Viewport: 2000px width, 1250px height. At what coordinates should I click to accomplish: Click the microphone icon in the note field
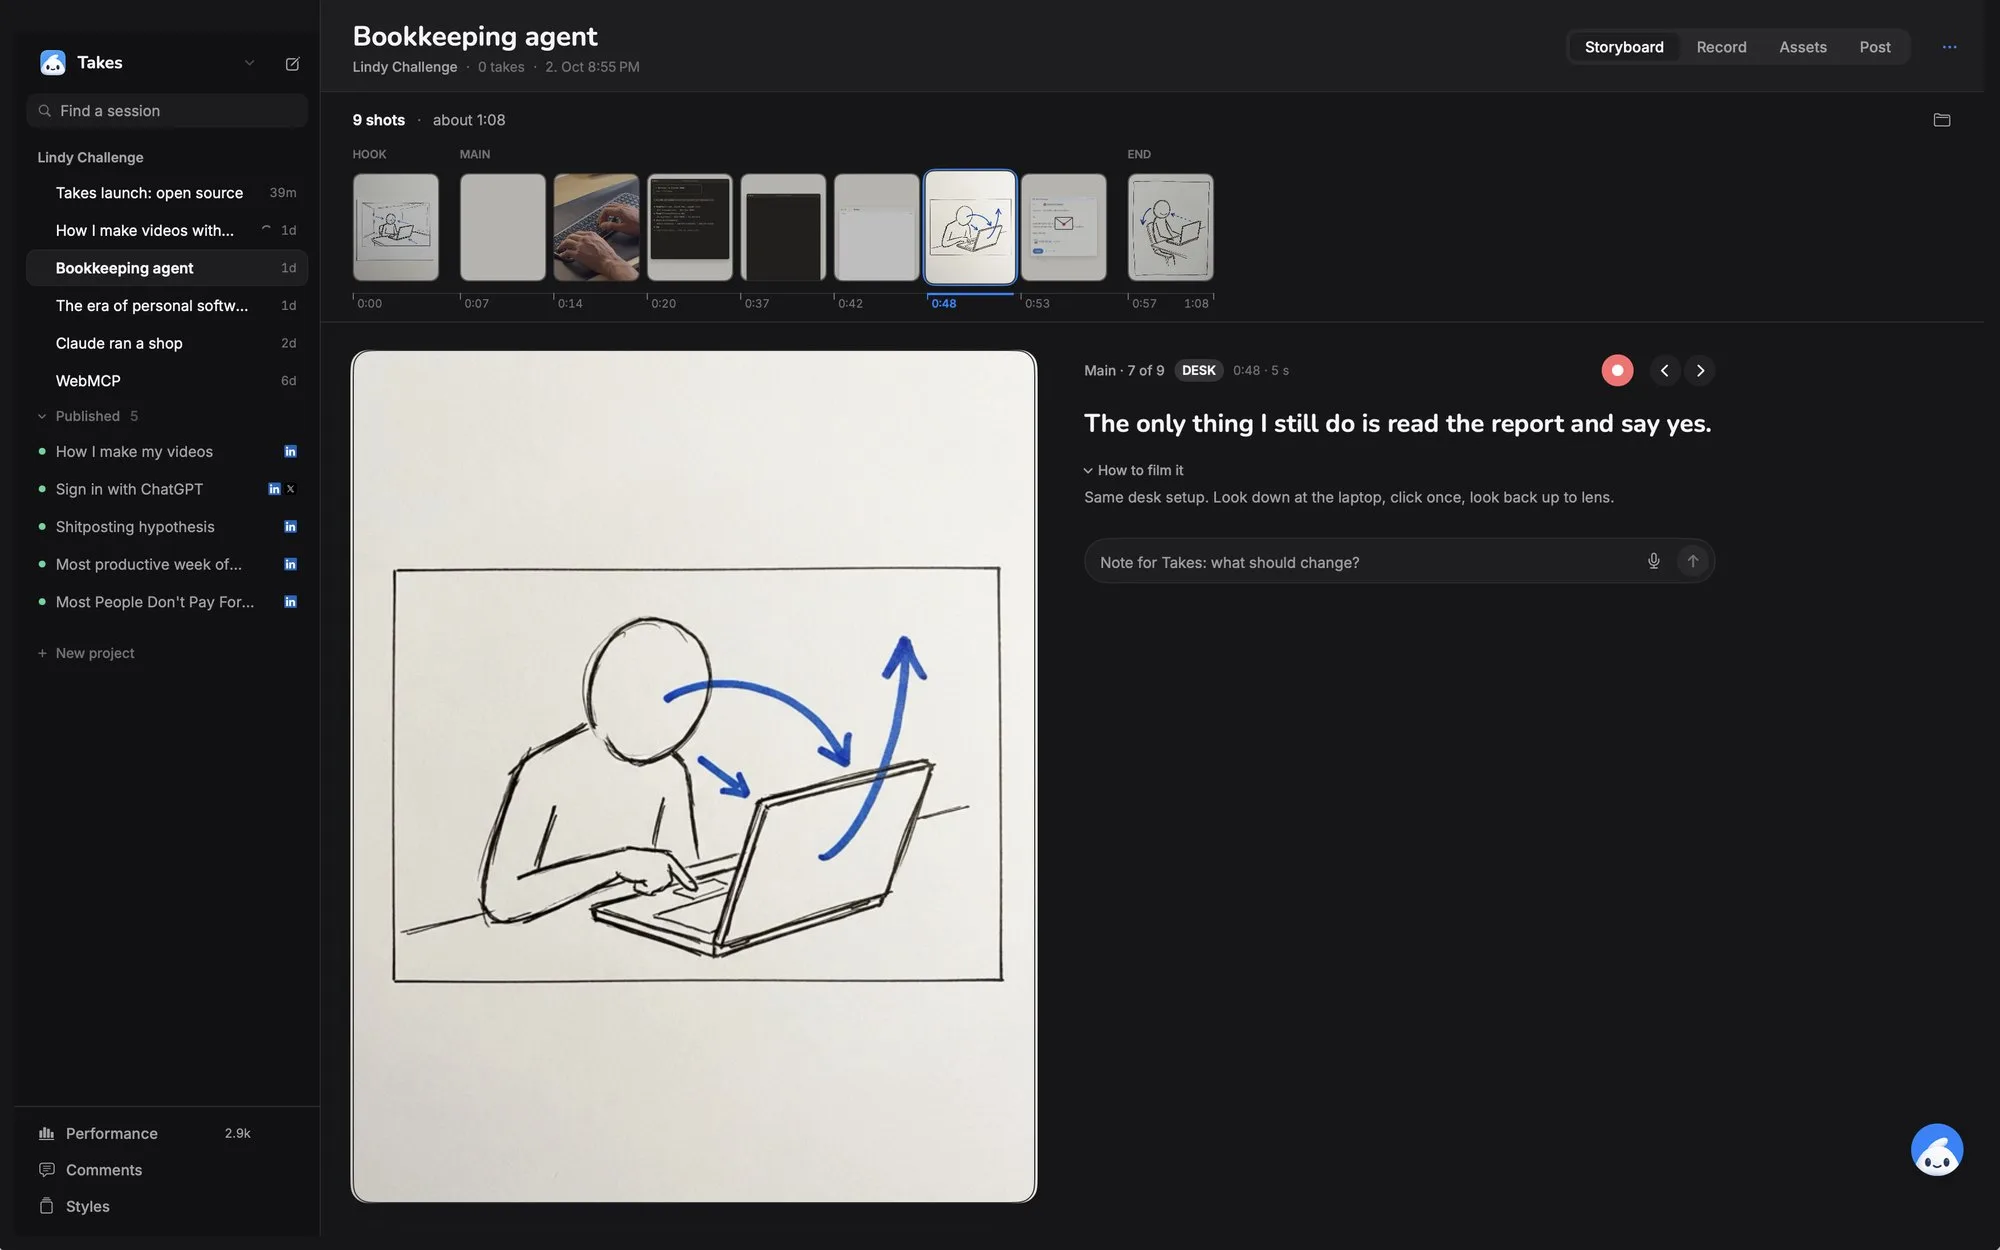(x=1653, y=561)
